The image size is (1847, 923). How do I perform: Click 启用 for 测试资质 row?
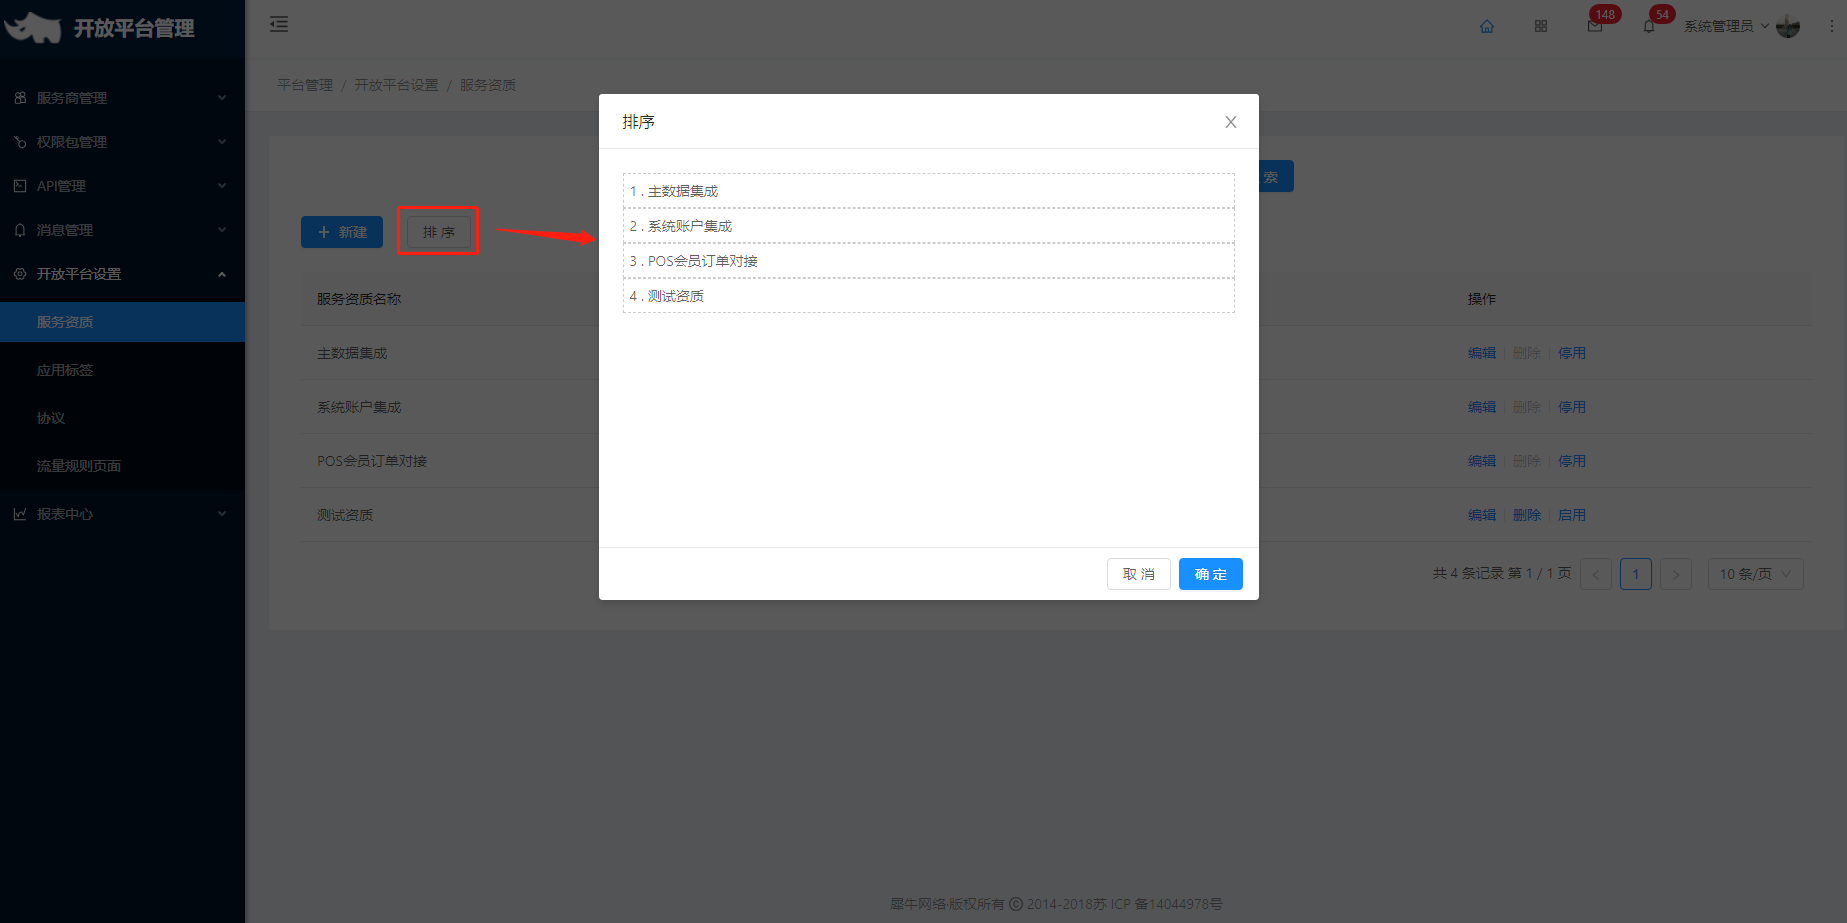[1572, 515]
